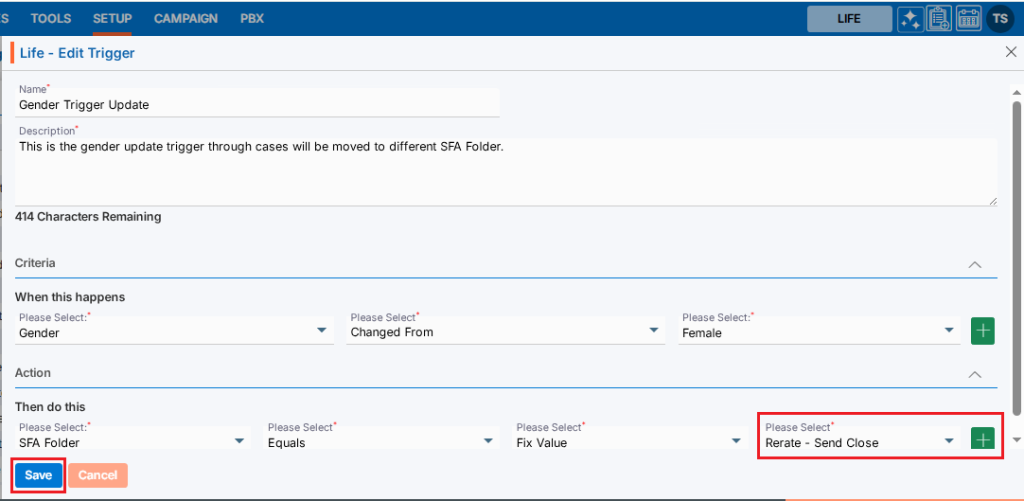The width and height of the screenshot is (1024, 501).
Task: Close the Edit Trigger dialog
Action: point(1010,52)
